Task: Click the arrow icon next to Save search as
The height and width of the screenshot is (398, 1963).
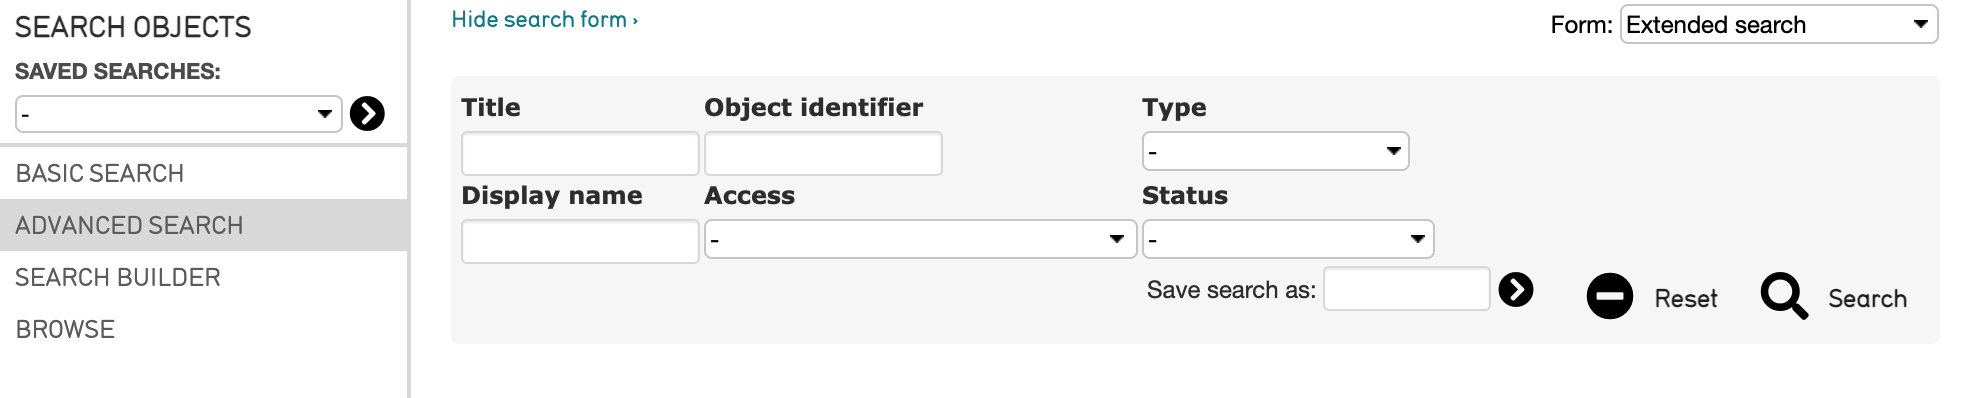Action: 1516,290
